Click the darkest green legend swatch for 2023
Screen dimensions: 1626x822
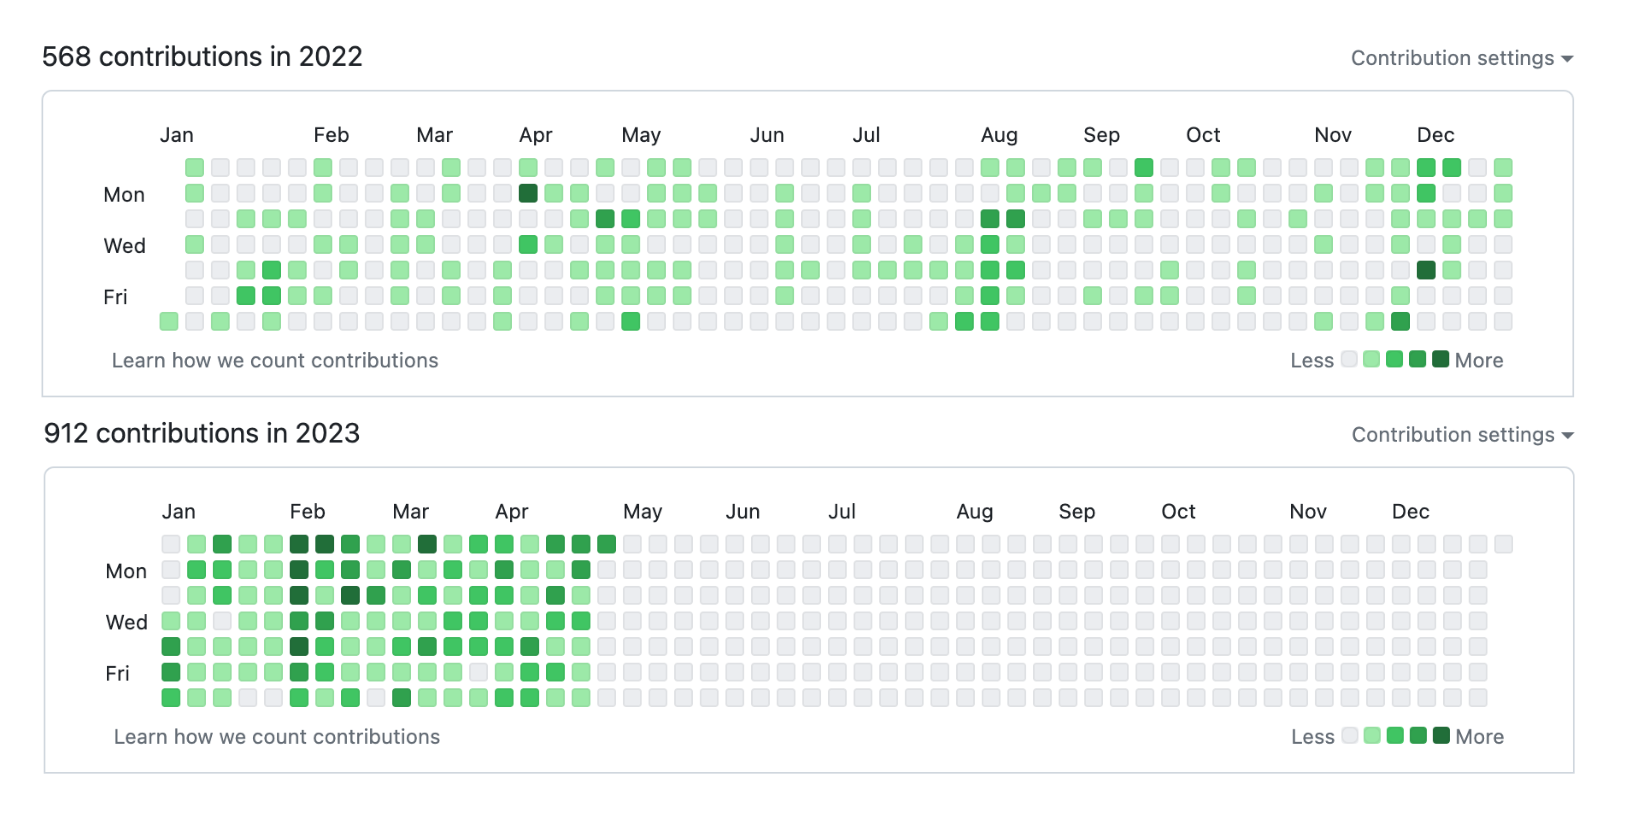point(1442,736)
